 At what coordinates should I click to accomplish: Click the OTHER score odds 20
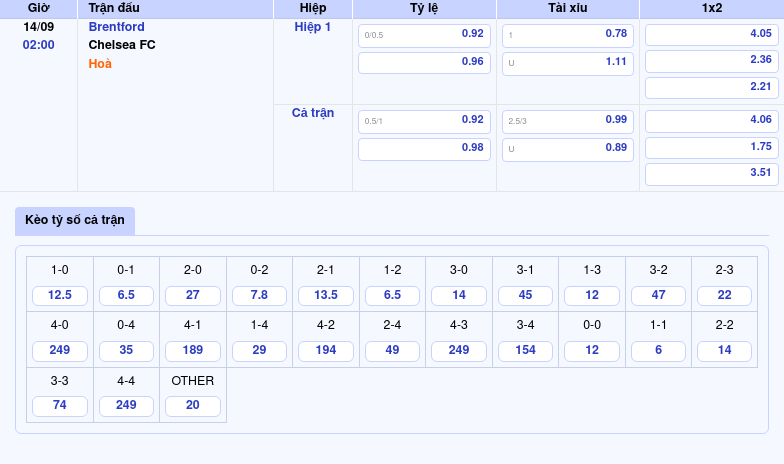click(193, 406)
